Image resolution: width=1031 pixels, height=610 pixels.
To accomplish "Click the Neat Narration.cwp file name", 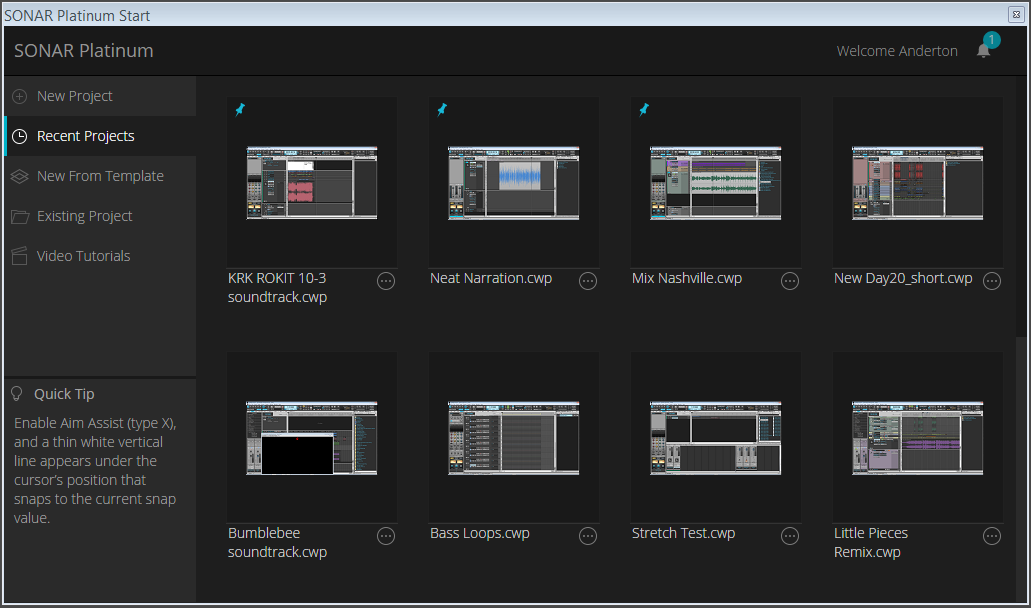I will [491, 279].
